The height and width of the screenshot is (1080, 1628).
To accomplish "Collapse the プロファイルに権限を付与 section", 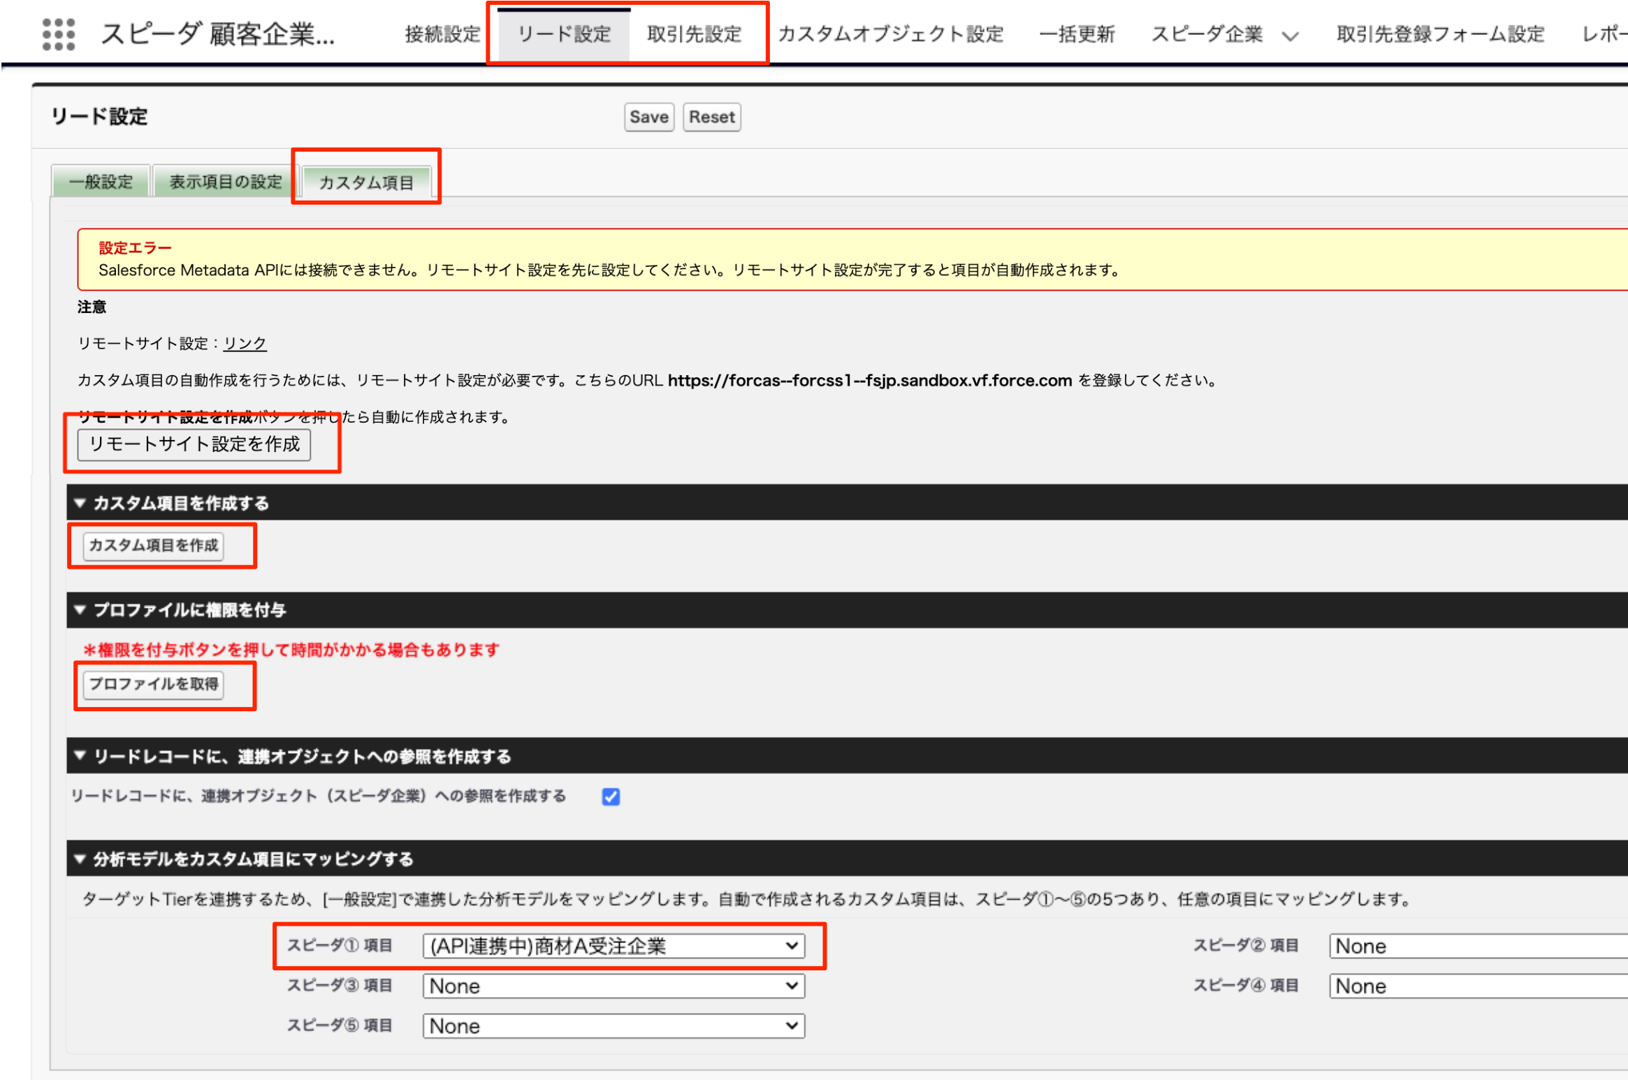I will click(x=80, y=610).
